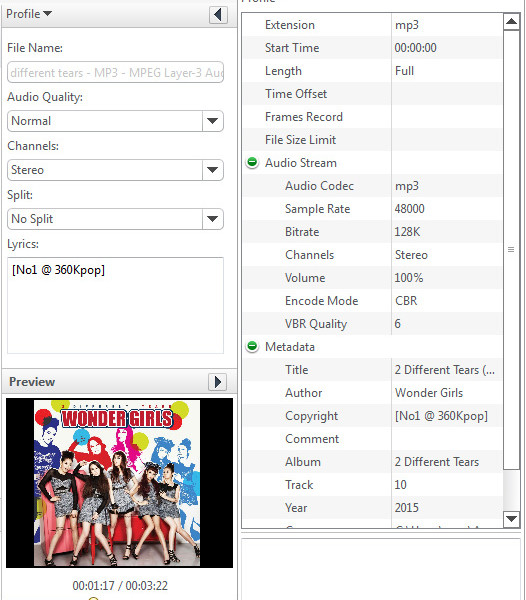Select the Frames Record row
Viewport: 526px width, 600px height.
pyautogui.click(x=372, y=117)
